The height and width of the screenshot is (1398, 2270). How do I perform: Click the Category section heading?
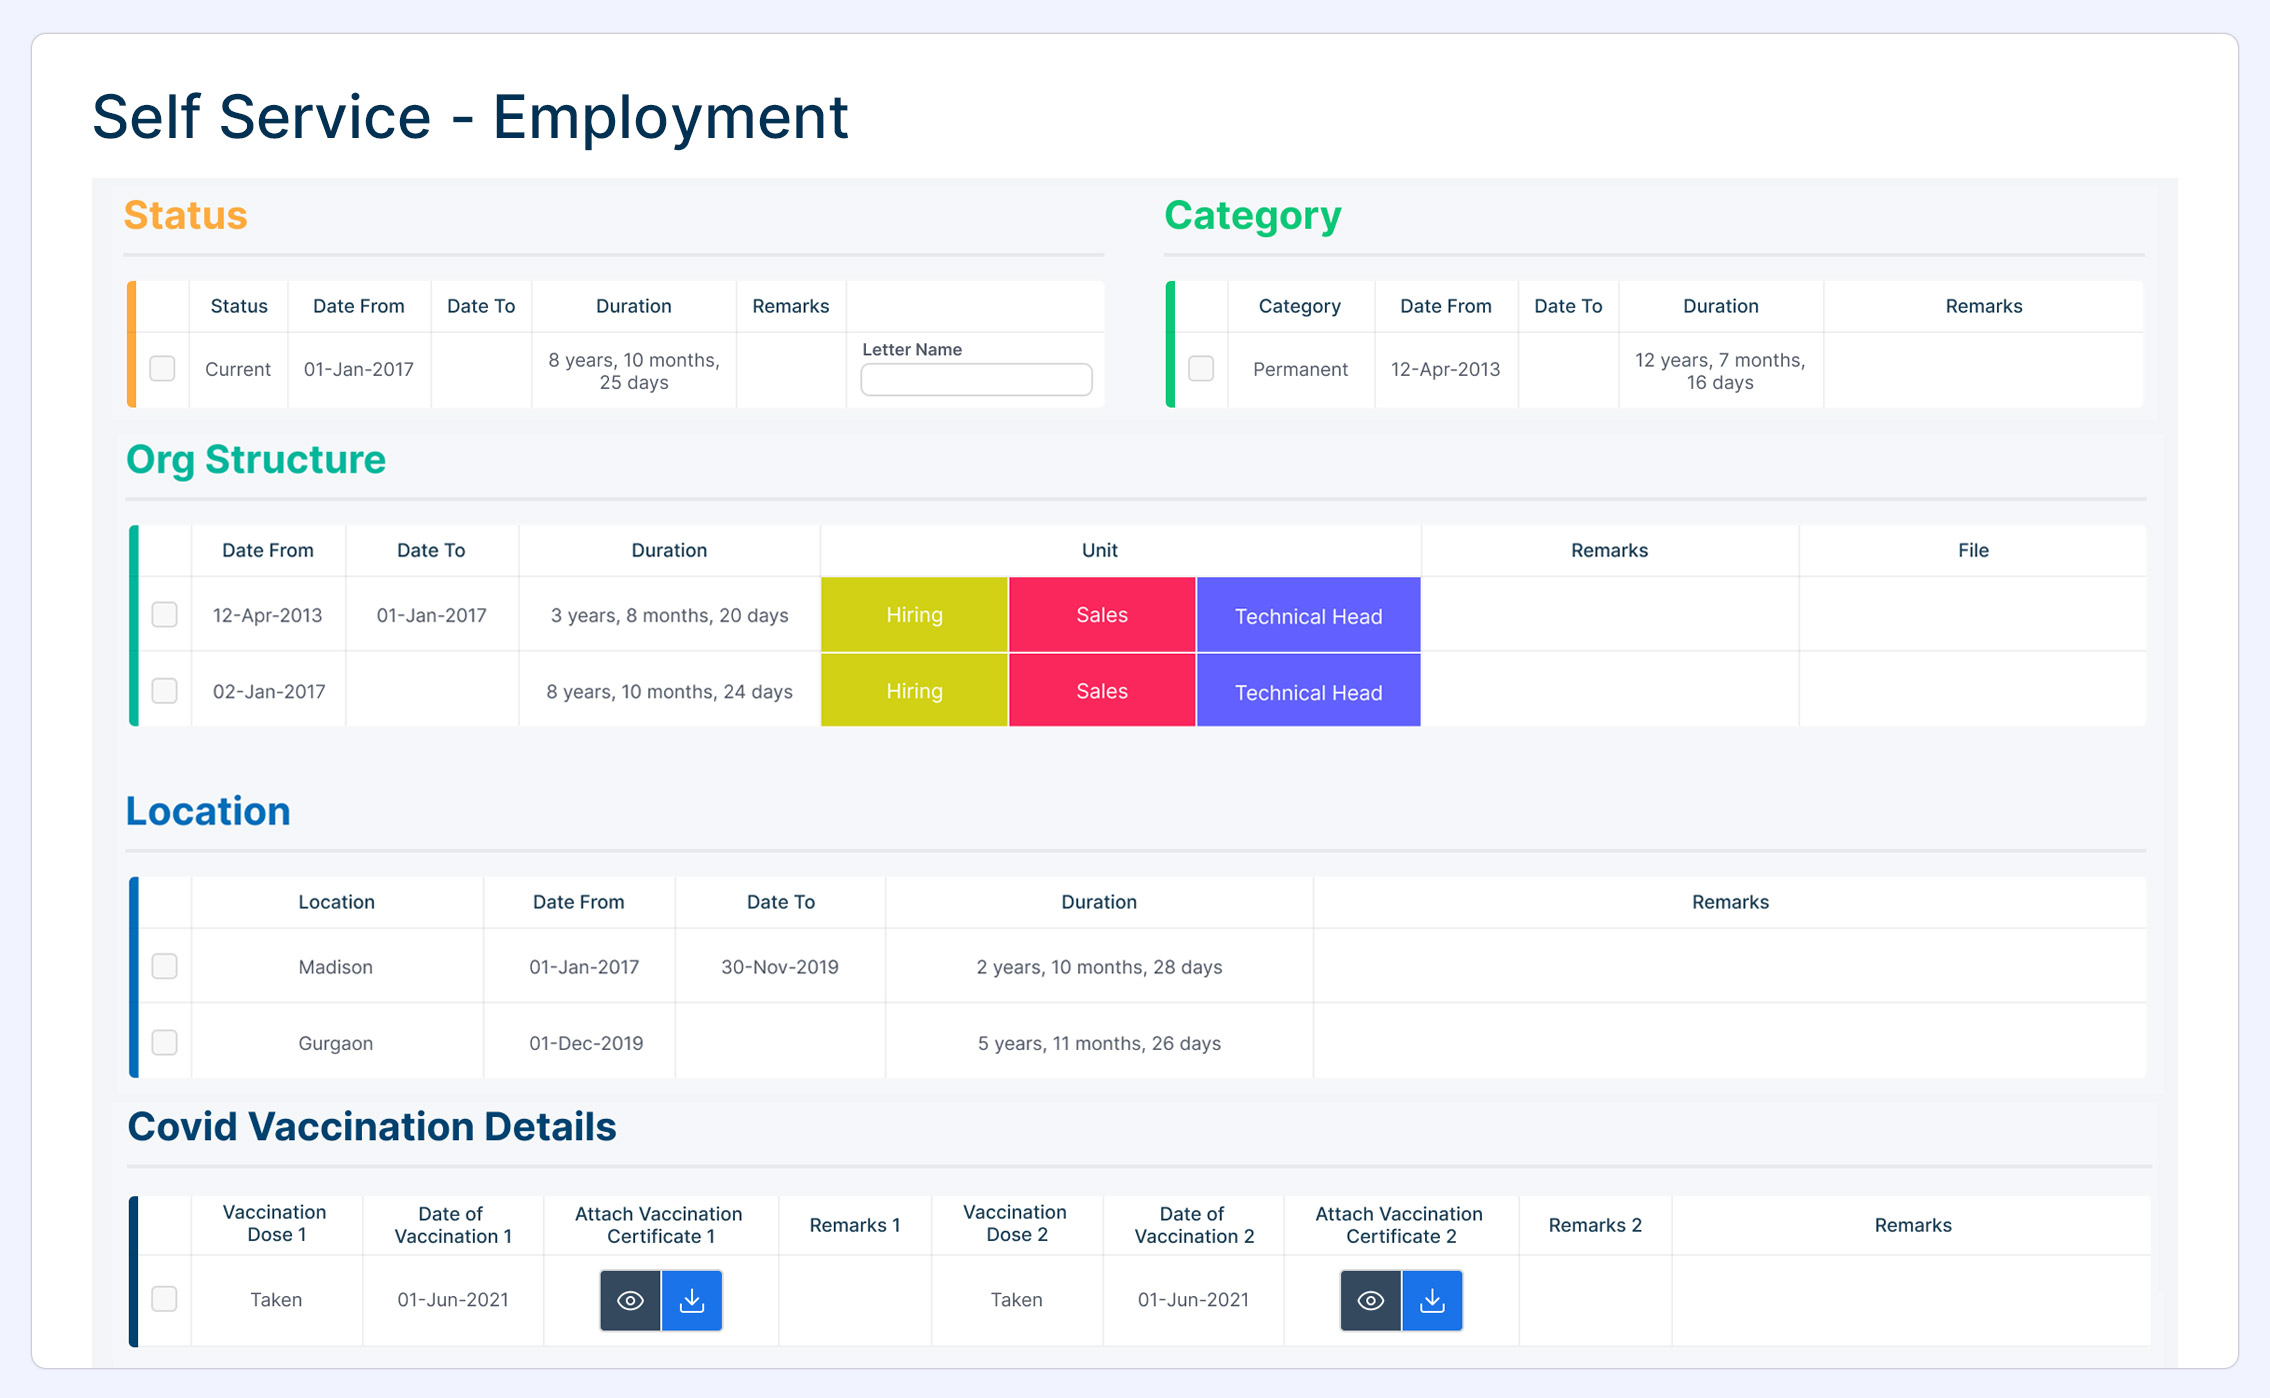[1252, 216]
